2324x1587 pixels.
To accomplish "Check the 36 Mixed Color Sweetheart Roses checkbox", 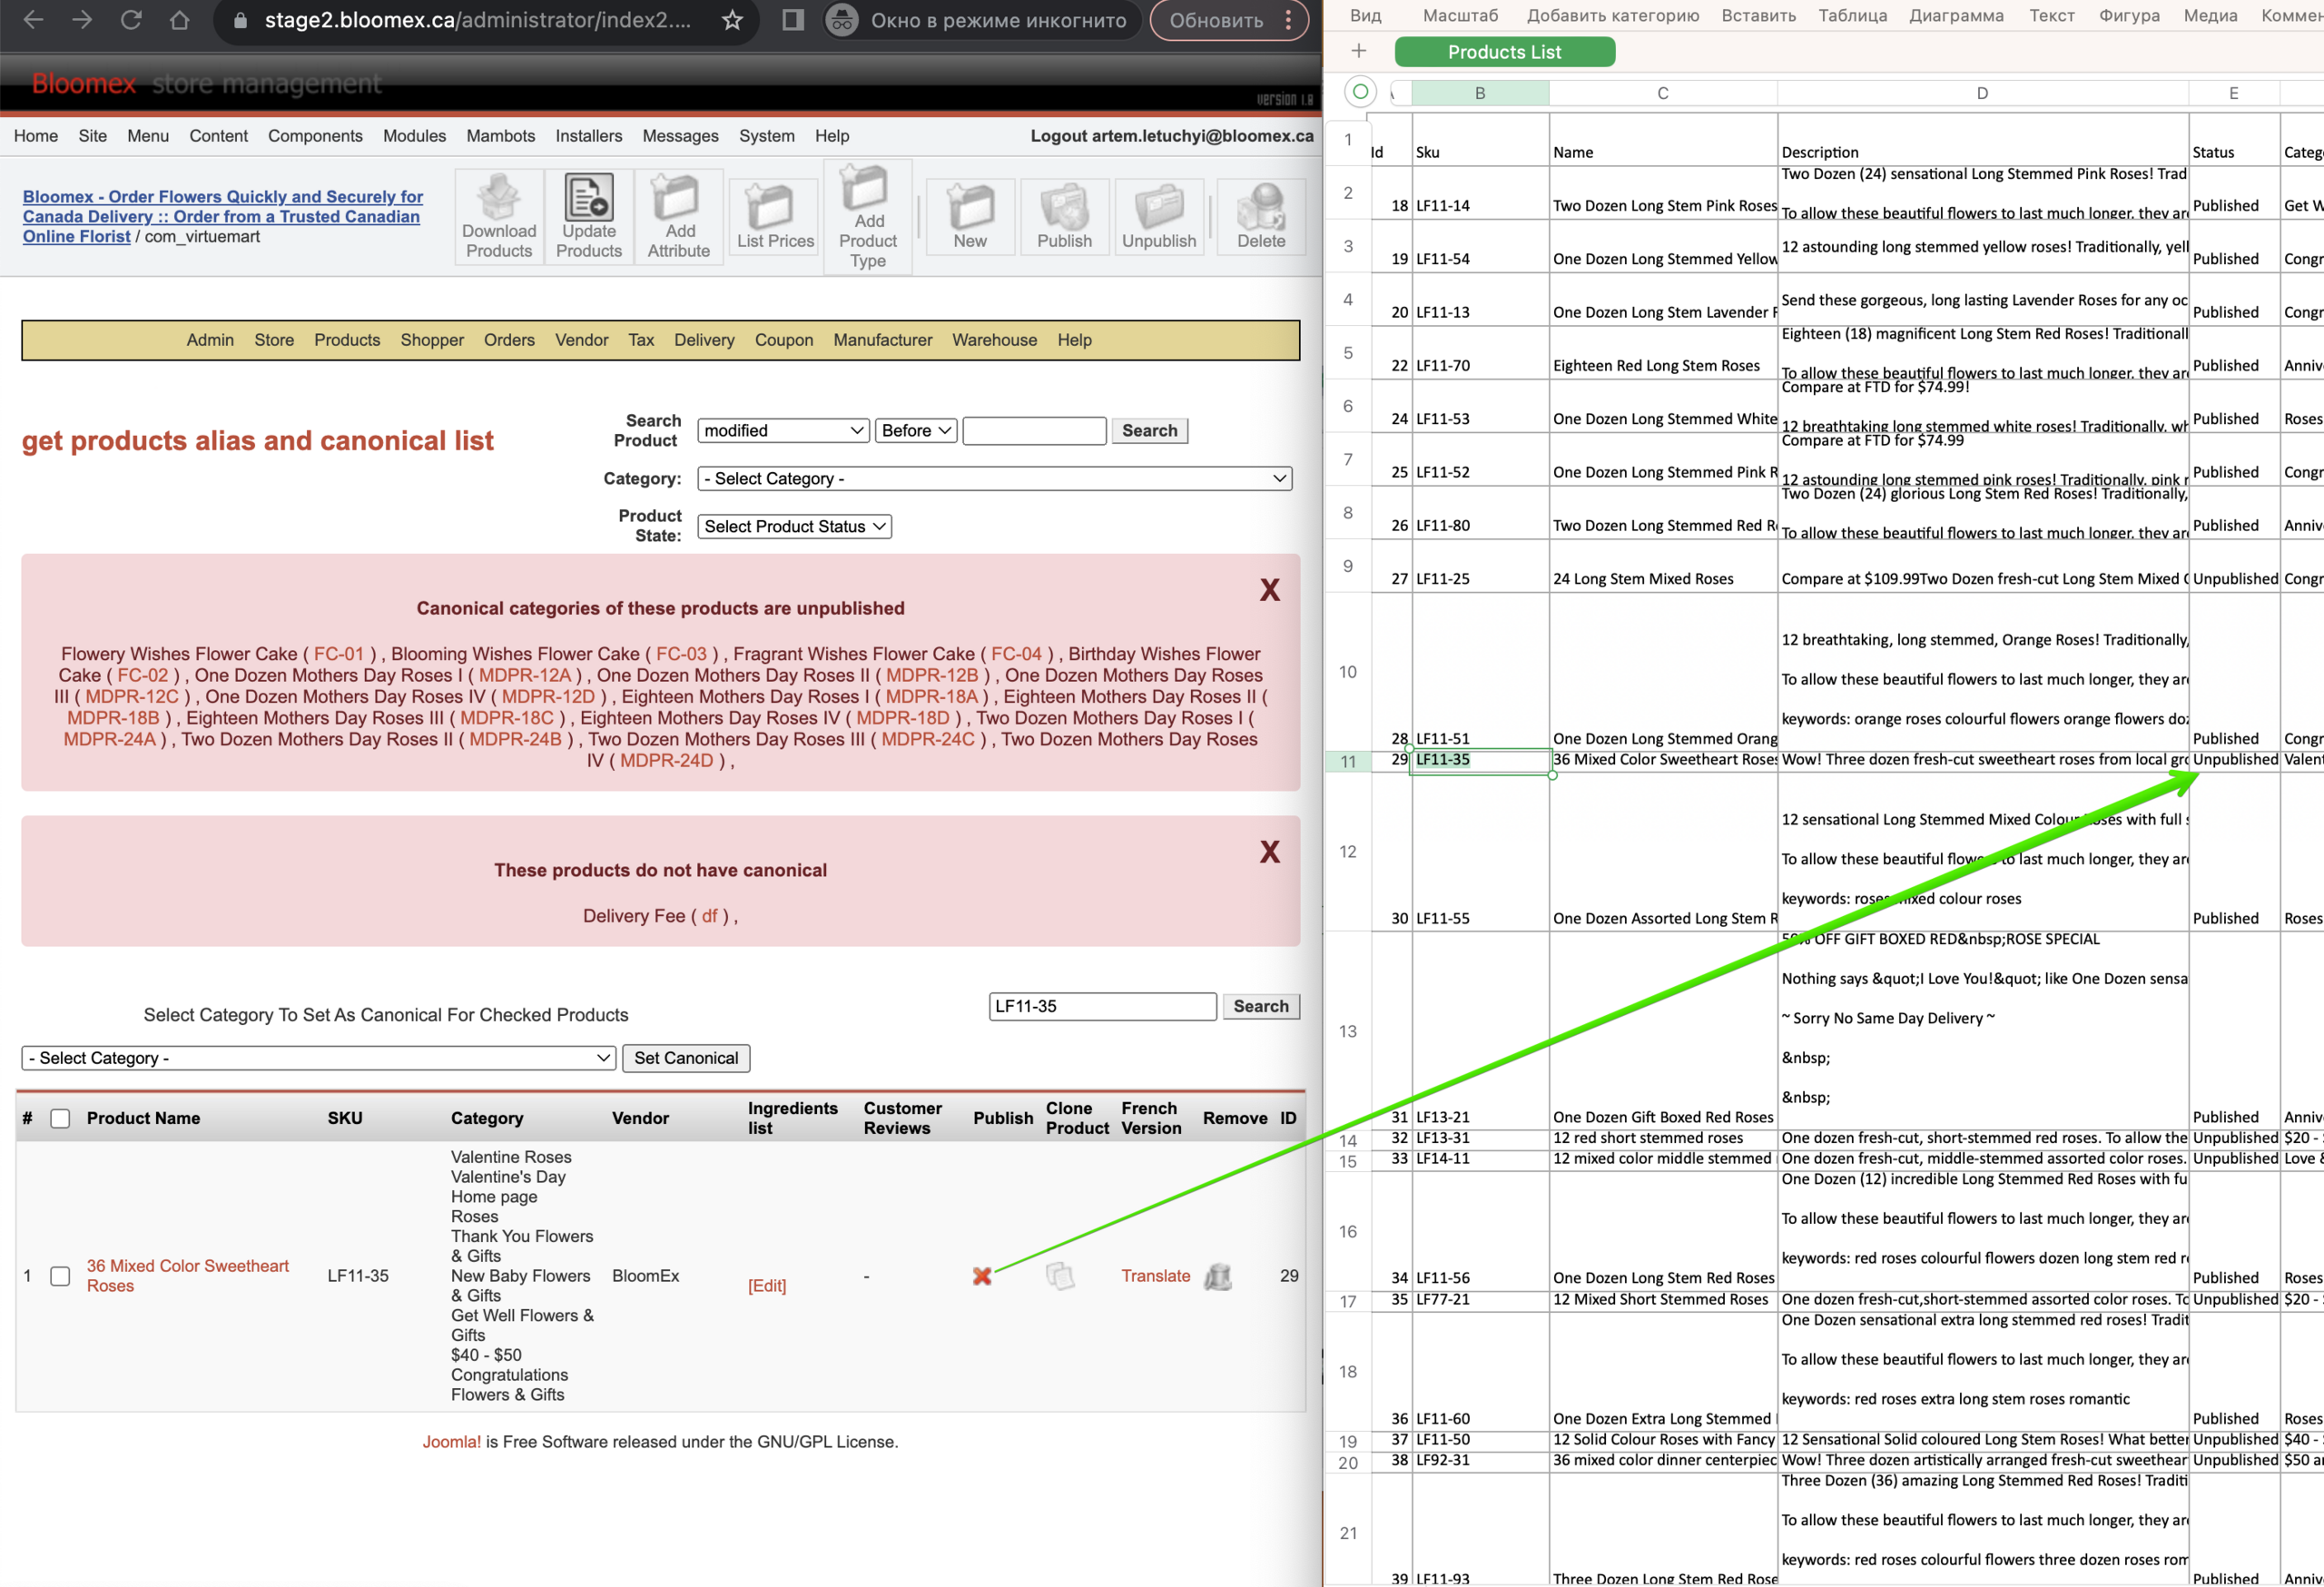I will [60, 1276].
